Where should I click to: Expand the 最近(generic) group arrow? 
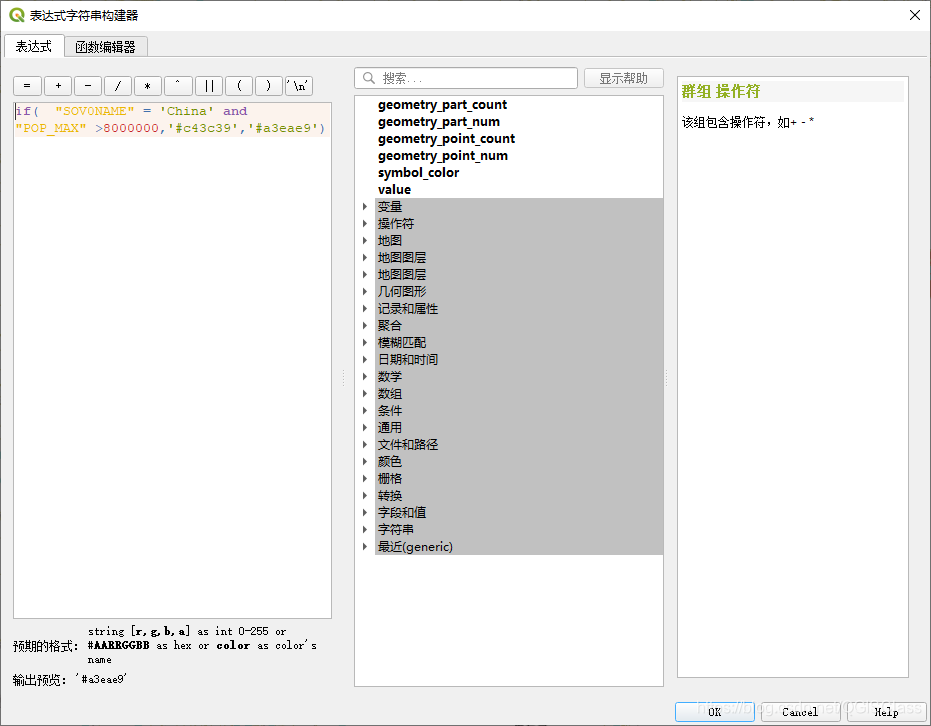click(x=365, y=546)
